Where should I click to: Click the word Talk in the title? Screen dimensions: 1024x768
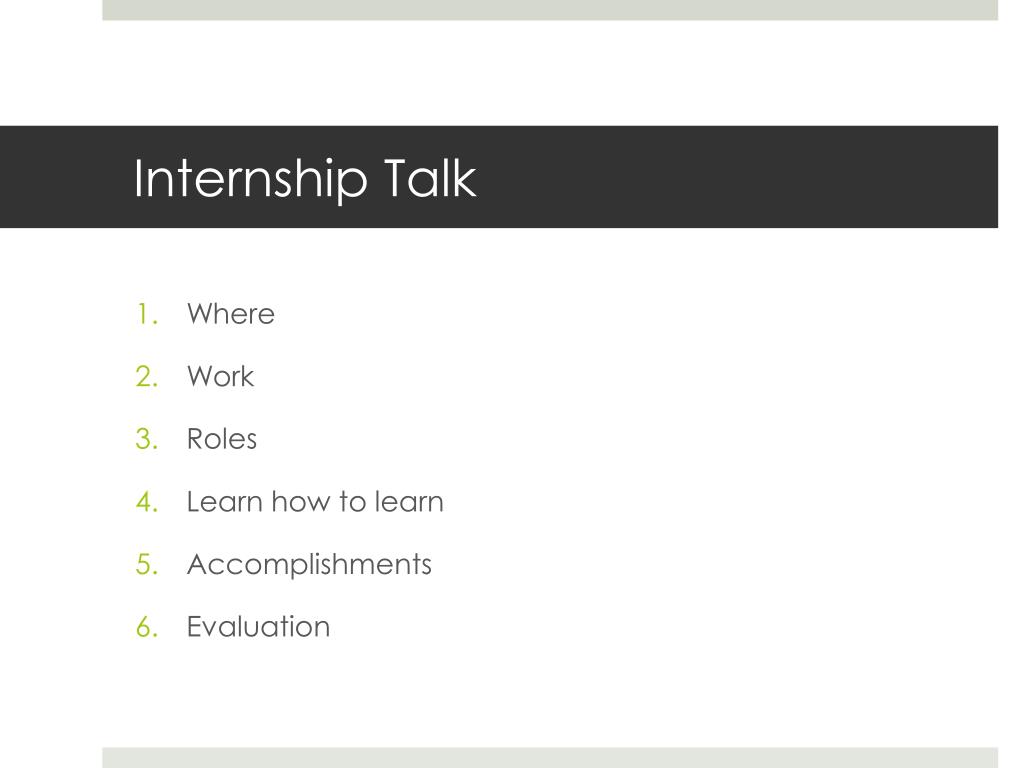point(430,177)
